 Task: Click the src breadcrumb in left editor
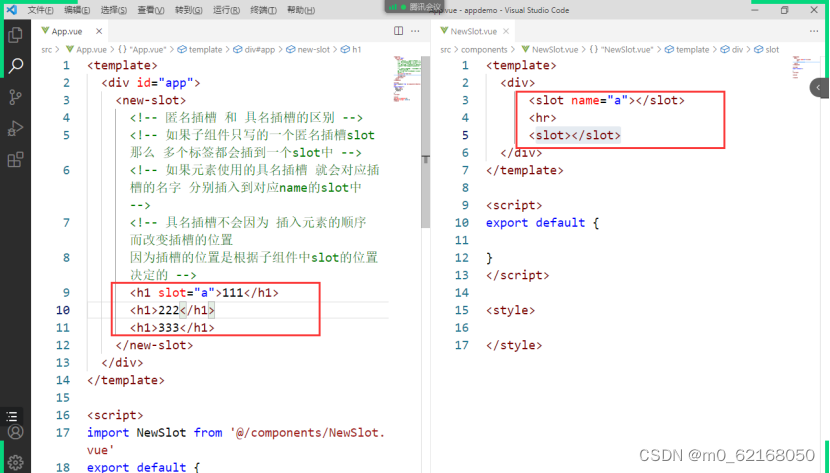(47, 49)
